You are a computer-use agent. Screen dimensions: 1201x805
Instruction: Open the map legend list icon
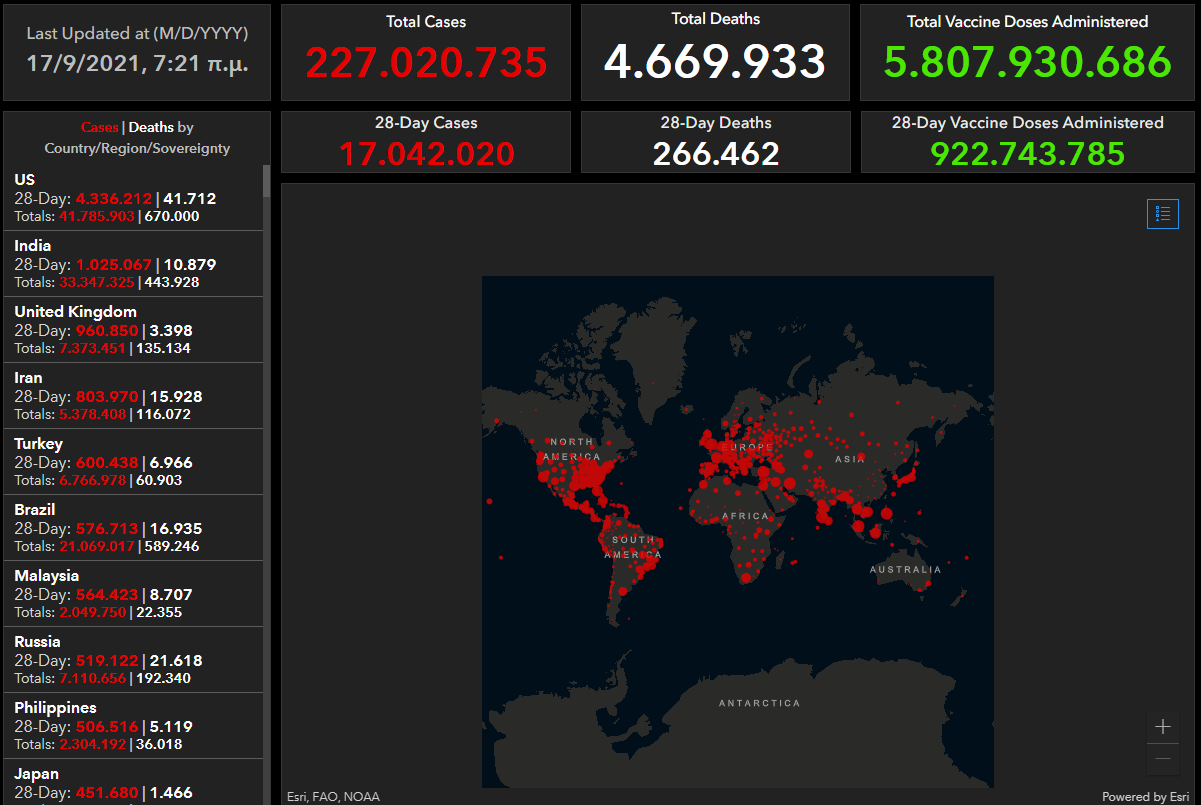point(1162,213)
